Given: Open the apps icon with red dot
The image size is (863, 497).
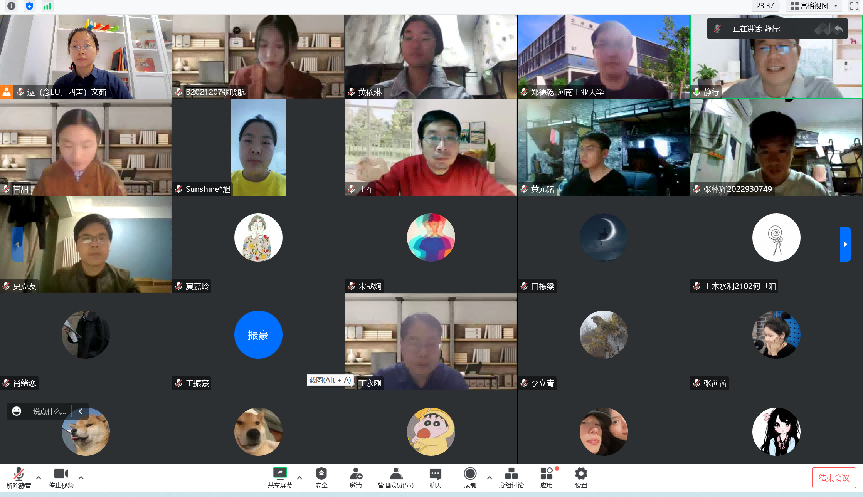Looking at the screenshot, I should pos(547,474).
